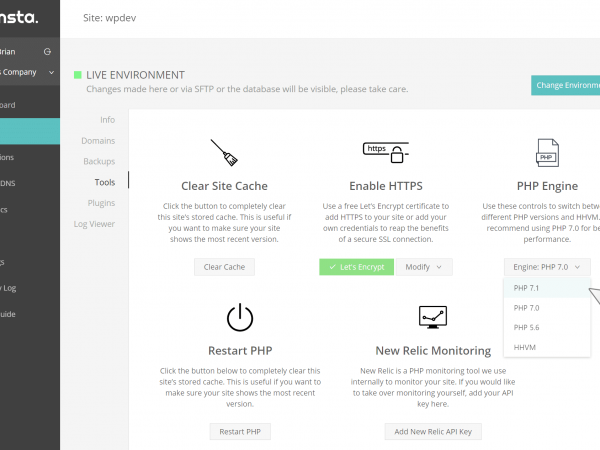
Task: Click Add New Relic API Key
Action: click(x=433, y=432)
